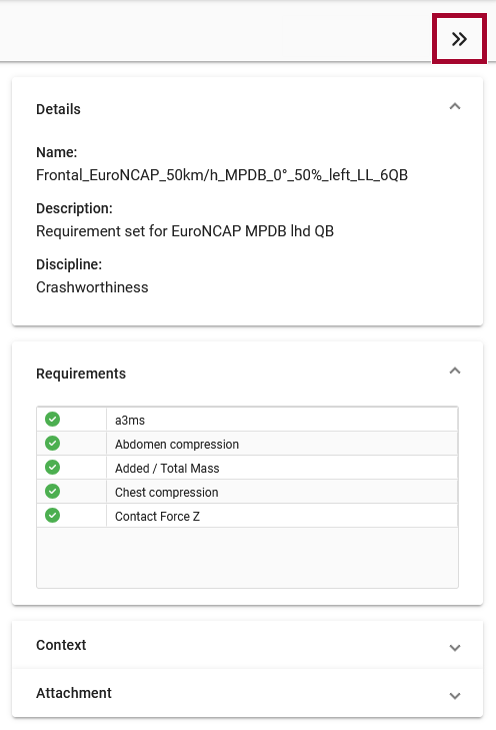Click green status icon for Added / Total Mass
The width and height of the screenshot is (496, 730).
53,467
